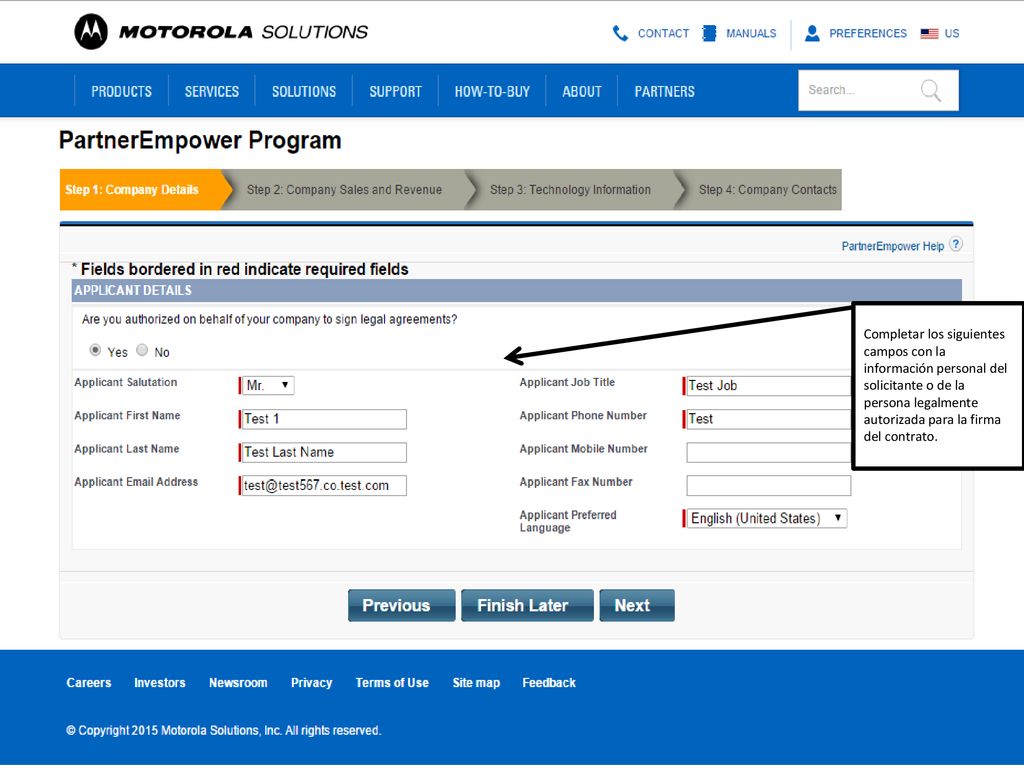Open the Support menu
Image resolution: width=1024 pixels, height=768 pixels.
[395, 91]
